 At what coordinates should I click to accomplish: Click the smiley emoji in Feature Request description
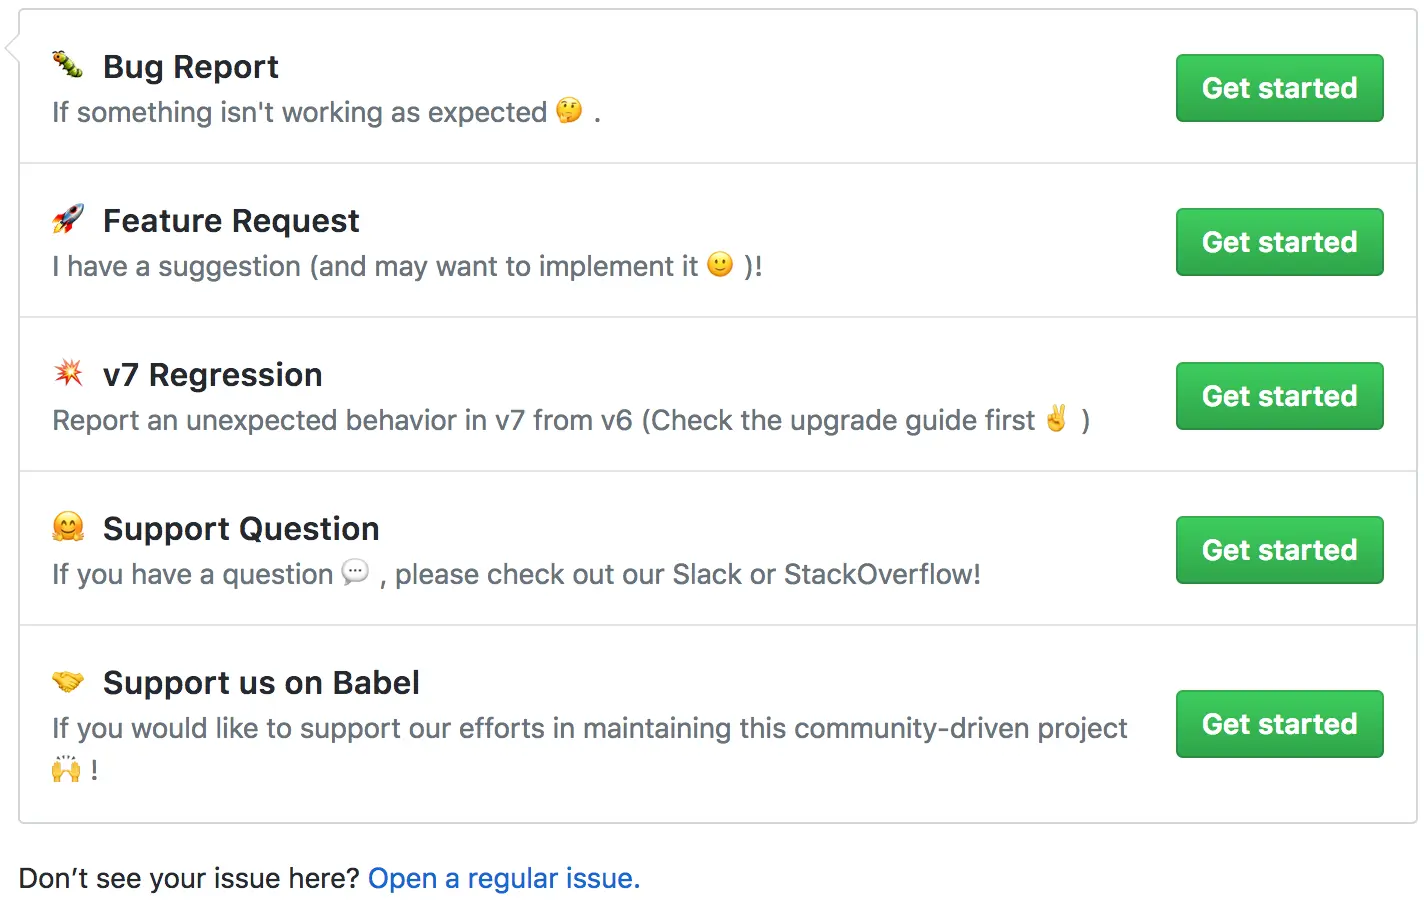click(720, 265)
